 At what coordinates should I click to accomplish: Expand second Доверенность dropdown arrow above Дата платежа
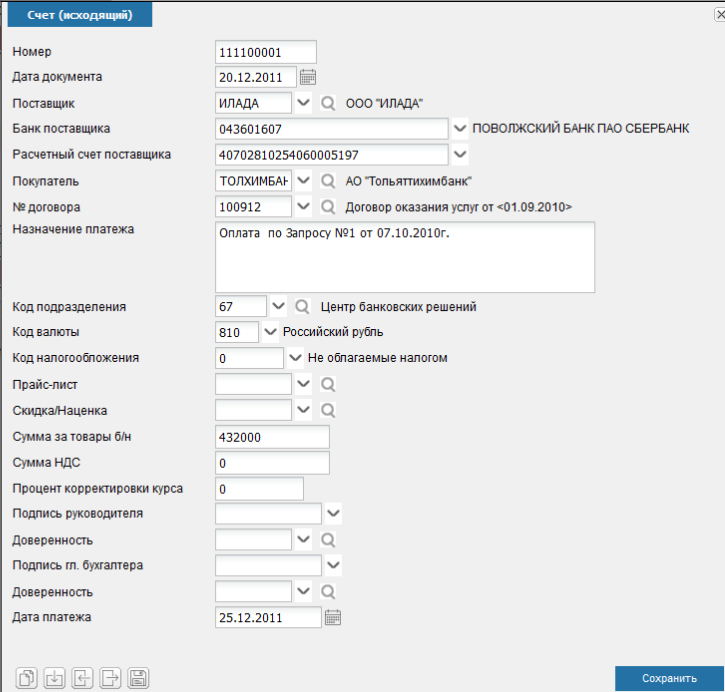pyautogui.click(x=303, y=591)
